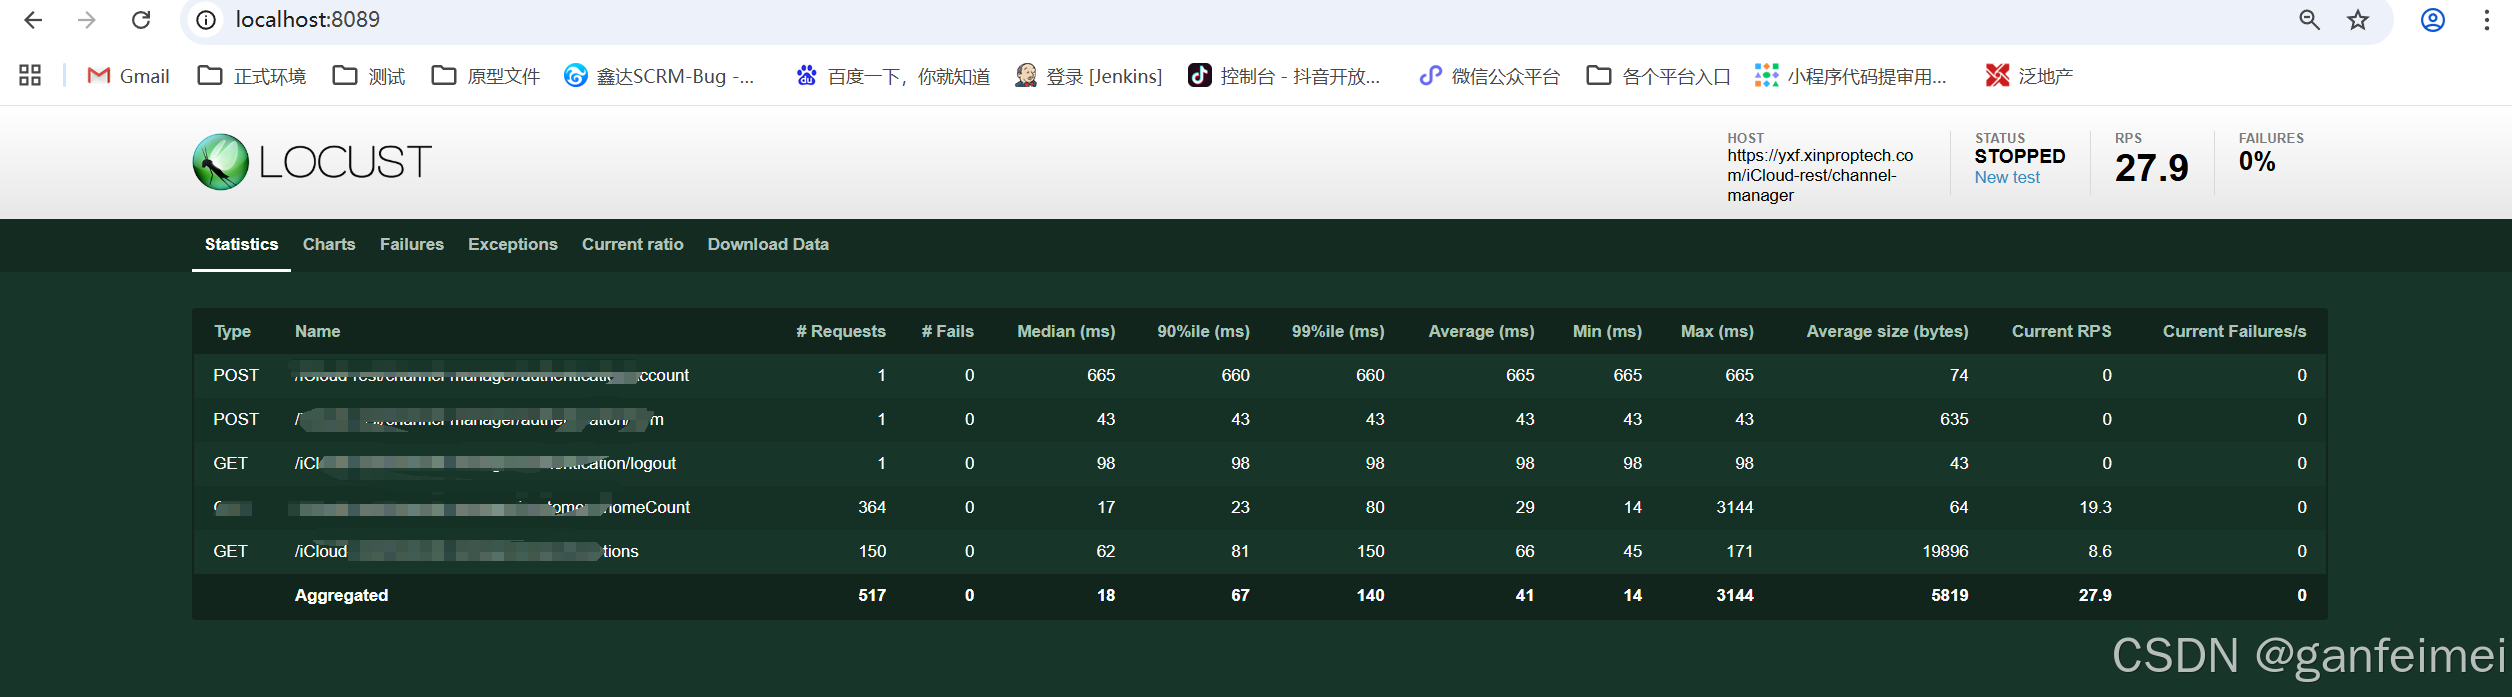Sort by the Current Failures/s header
The width and height of the screenshot is (2512, 697).
pos(2235,331)
